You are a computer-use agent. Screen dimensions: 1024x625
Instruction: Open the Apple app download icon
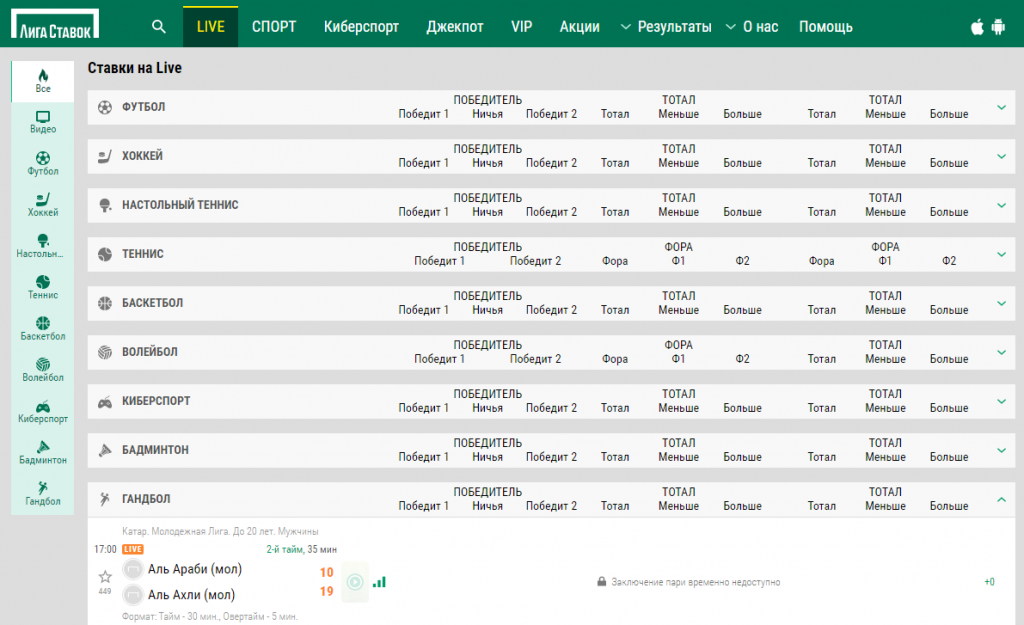(x=977, y=27)
